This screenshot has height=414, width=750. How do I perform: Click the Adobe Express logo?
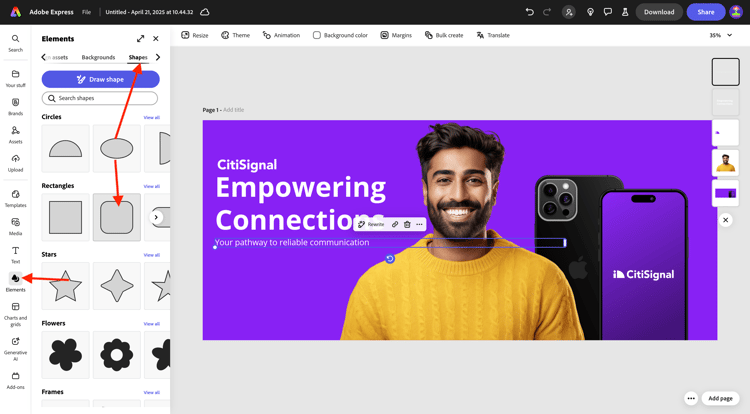click(x=16, y=12)
